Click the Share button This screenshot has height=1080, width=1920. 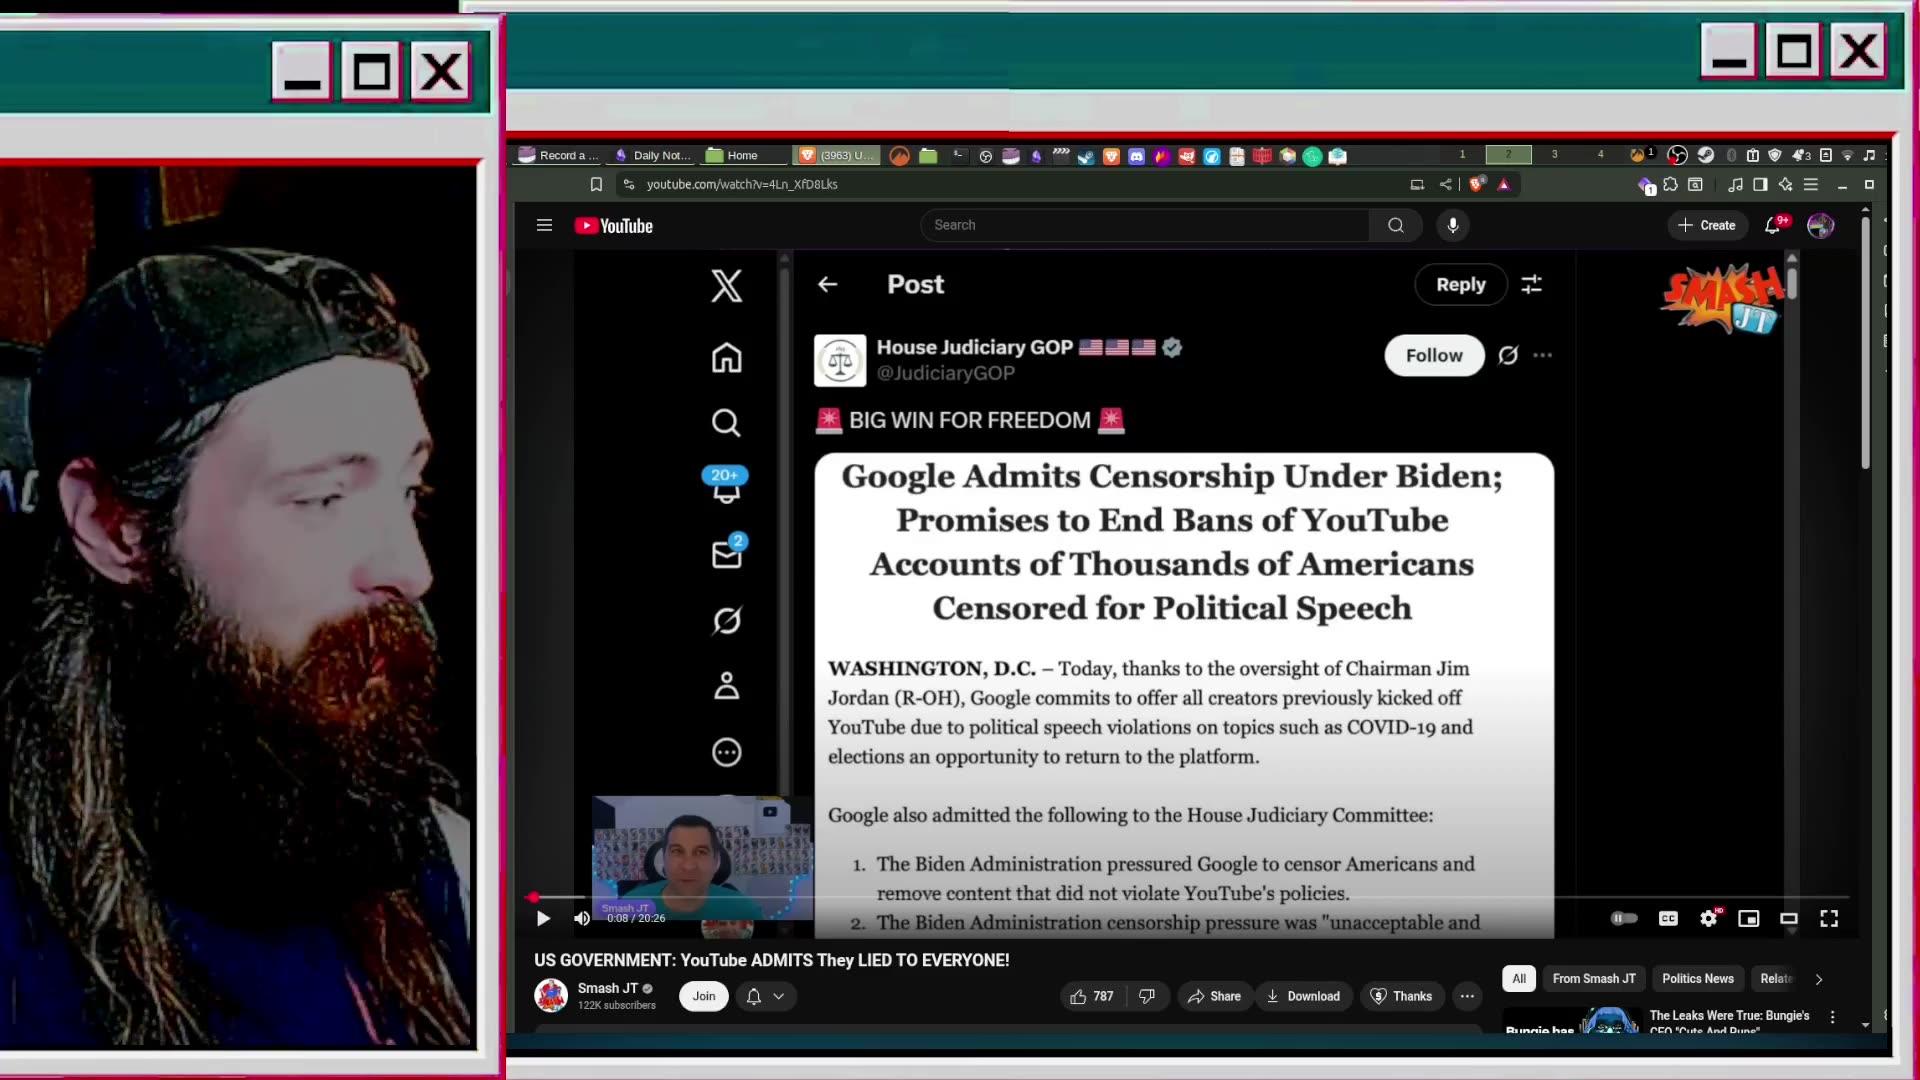point(1214,996)
